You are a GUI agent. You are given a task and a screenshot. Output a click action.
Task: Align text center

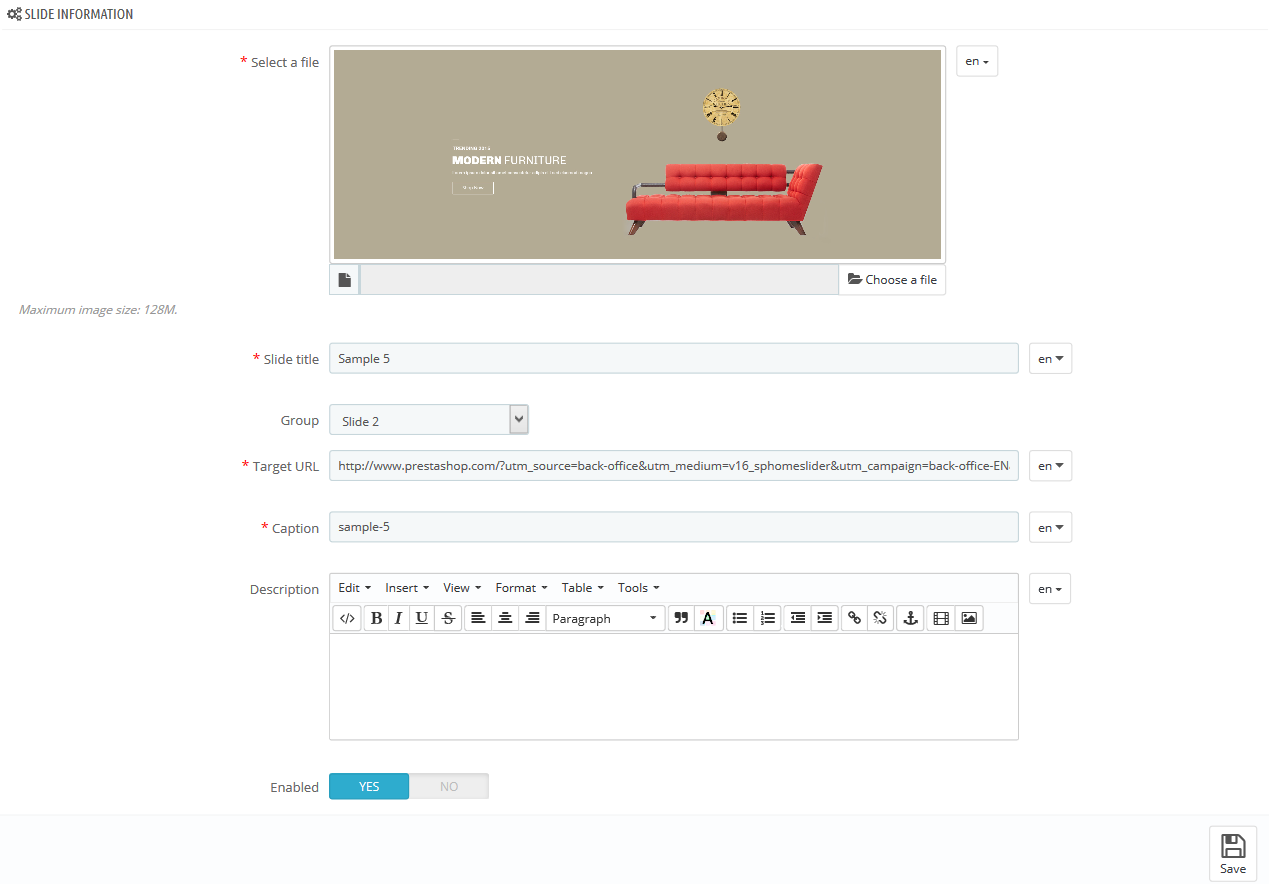[506, 618]
